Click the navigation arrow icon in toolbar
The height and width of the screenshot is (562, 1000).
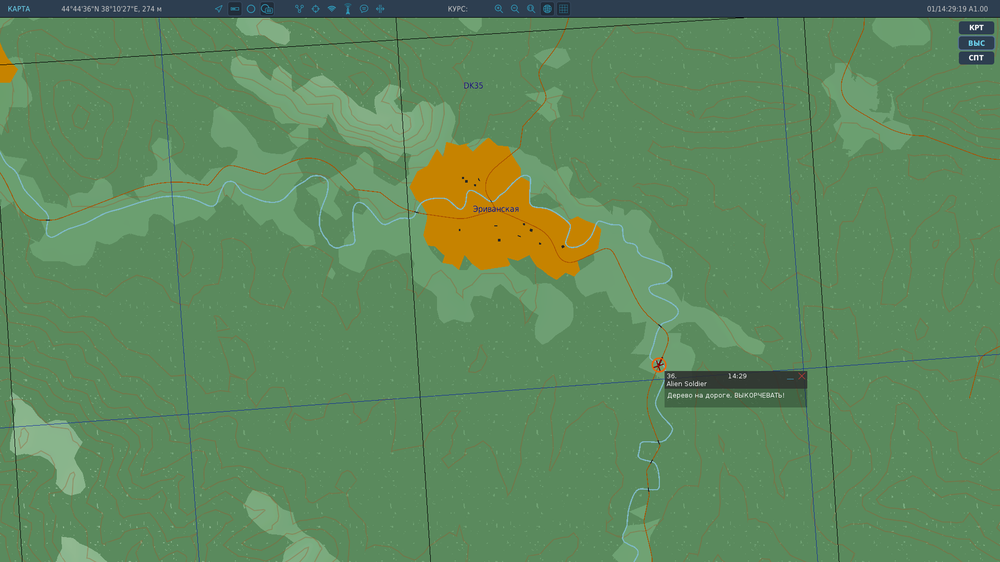[219, 9]
